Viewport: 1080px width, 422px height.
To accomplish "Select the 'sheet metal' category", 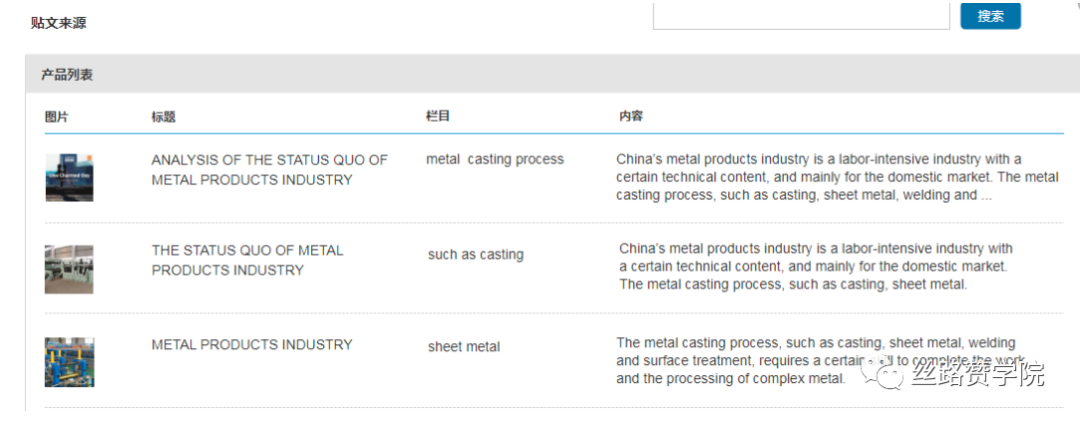I will (464, 347).
